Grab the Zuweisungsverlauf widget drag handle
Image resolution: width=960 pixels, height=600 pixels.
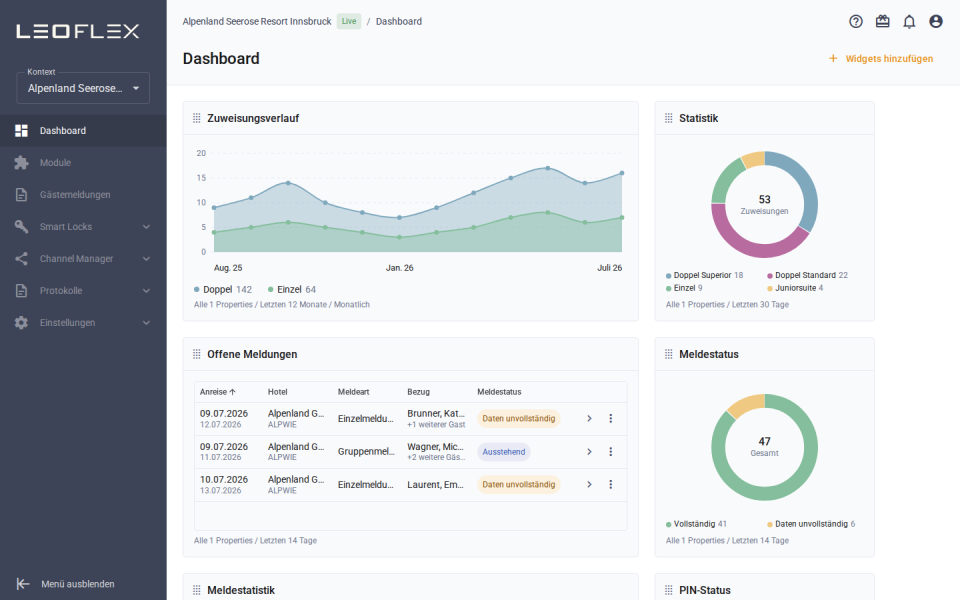[x=197, y=118]
